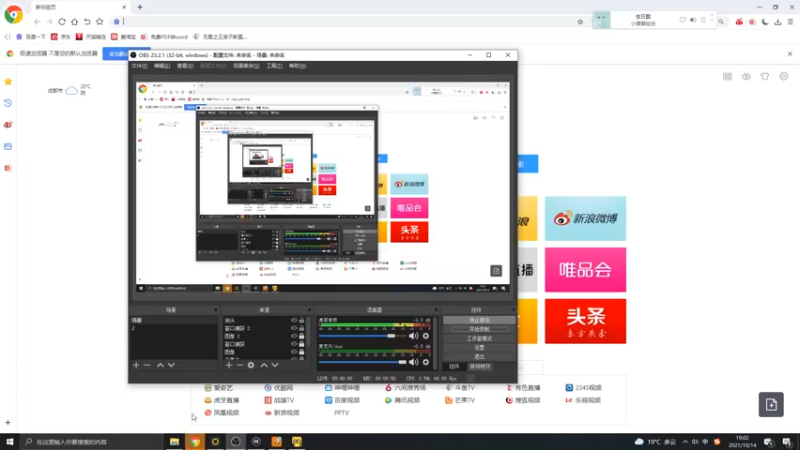Image resolution: width=800 pixels, height=450 pixels.
Task: Open File Explorer from taskbar
Action: click(x=174, y=441)
